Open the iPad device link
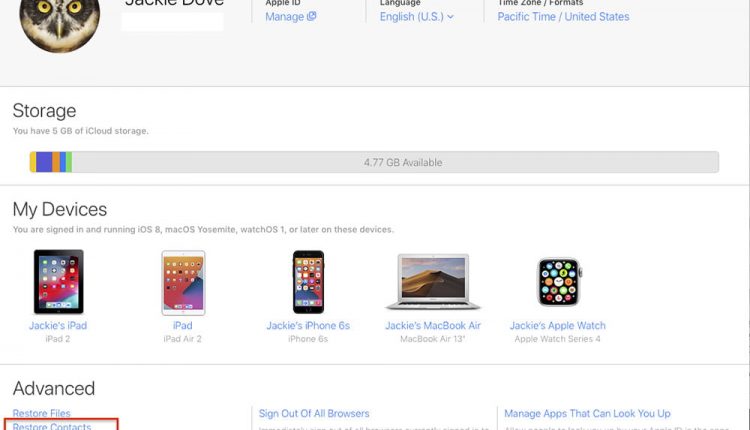Image resolution: width=750 pixels, height=430 pixels. [183, 325]
